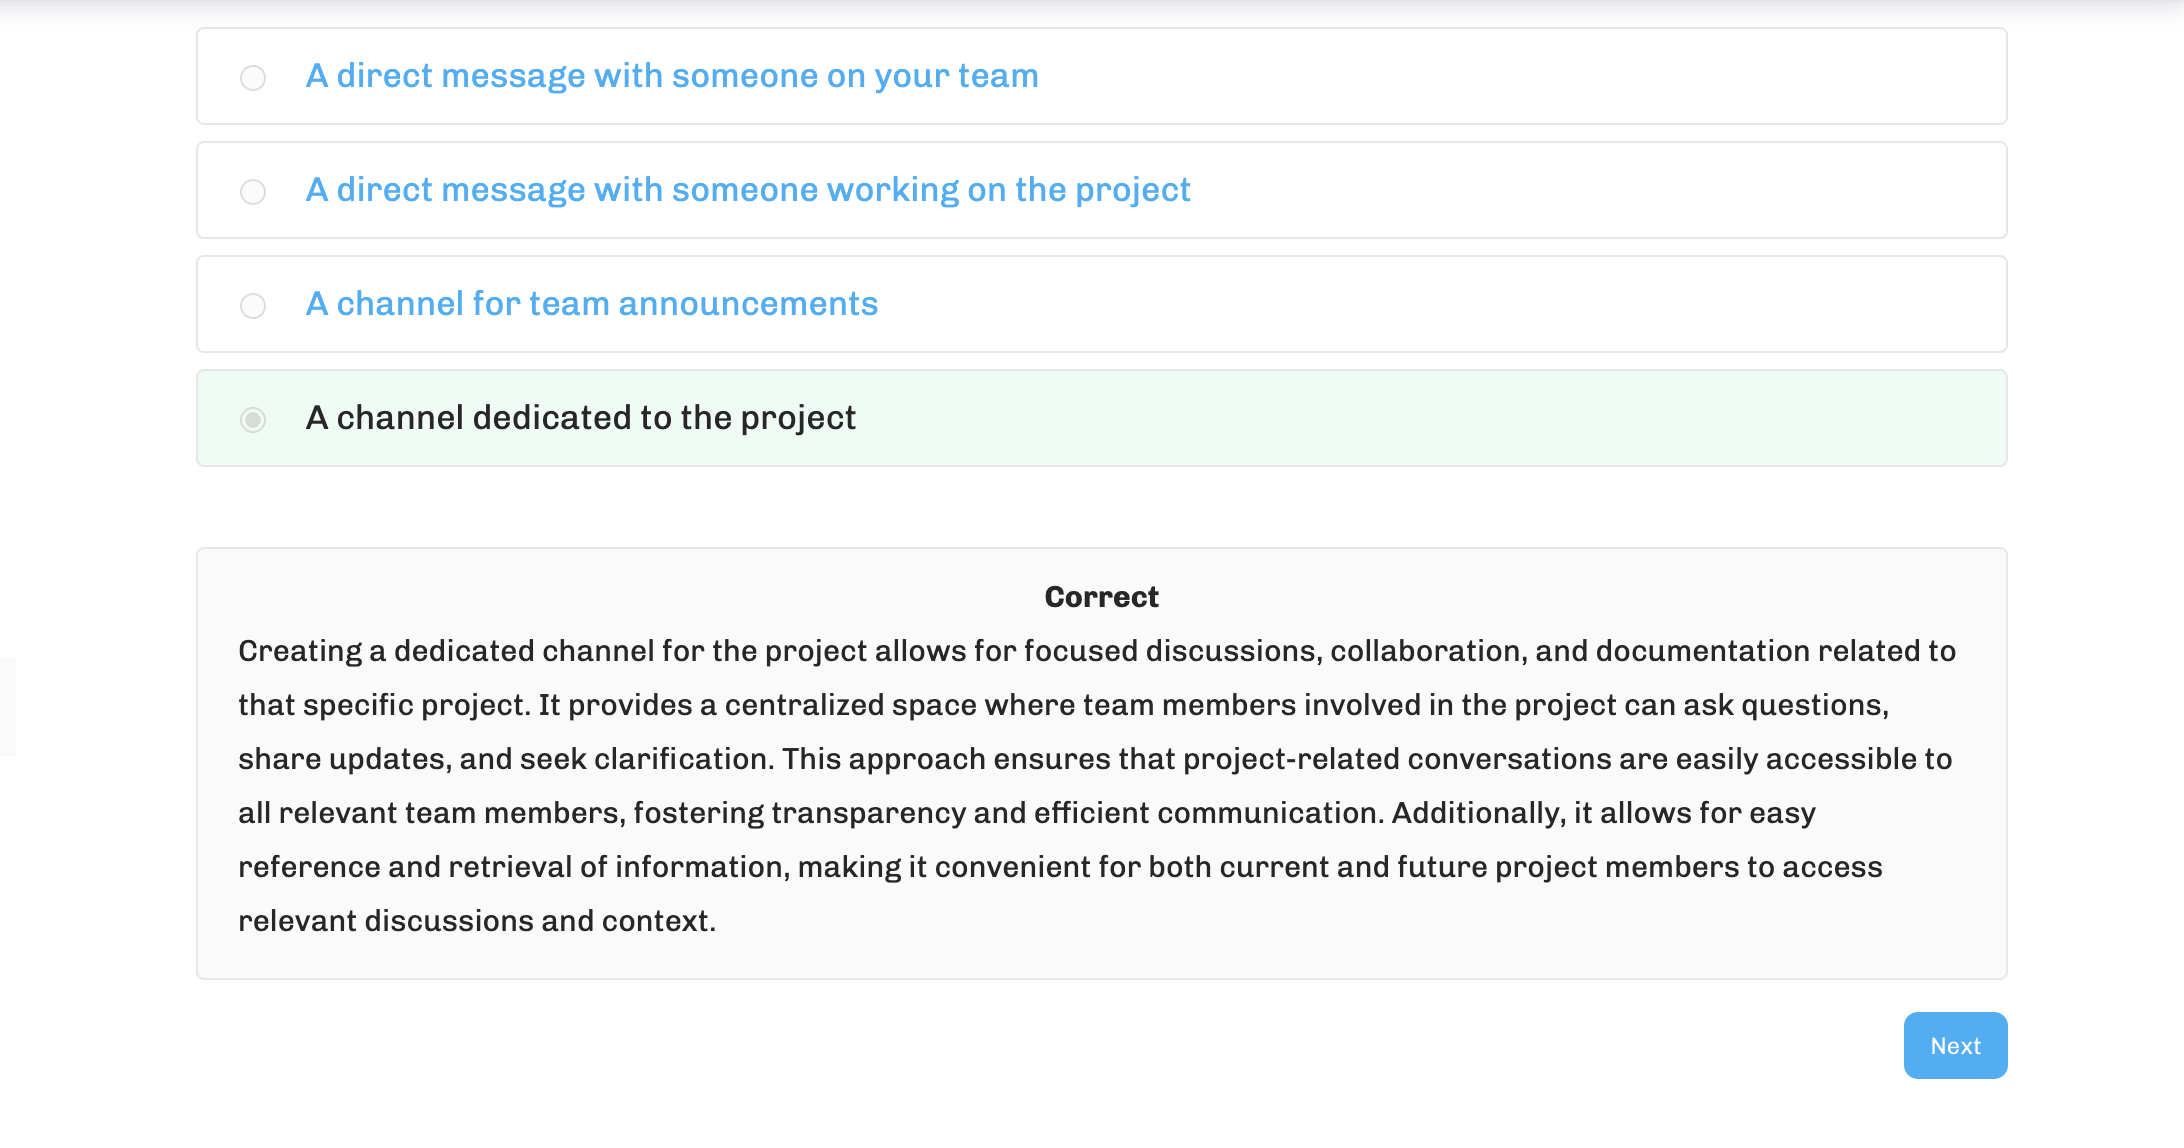Click 'A channel dedicated to the project' label
2184x1148 pixels.
pos(581,418)
